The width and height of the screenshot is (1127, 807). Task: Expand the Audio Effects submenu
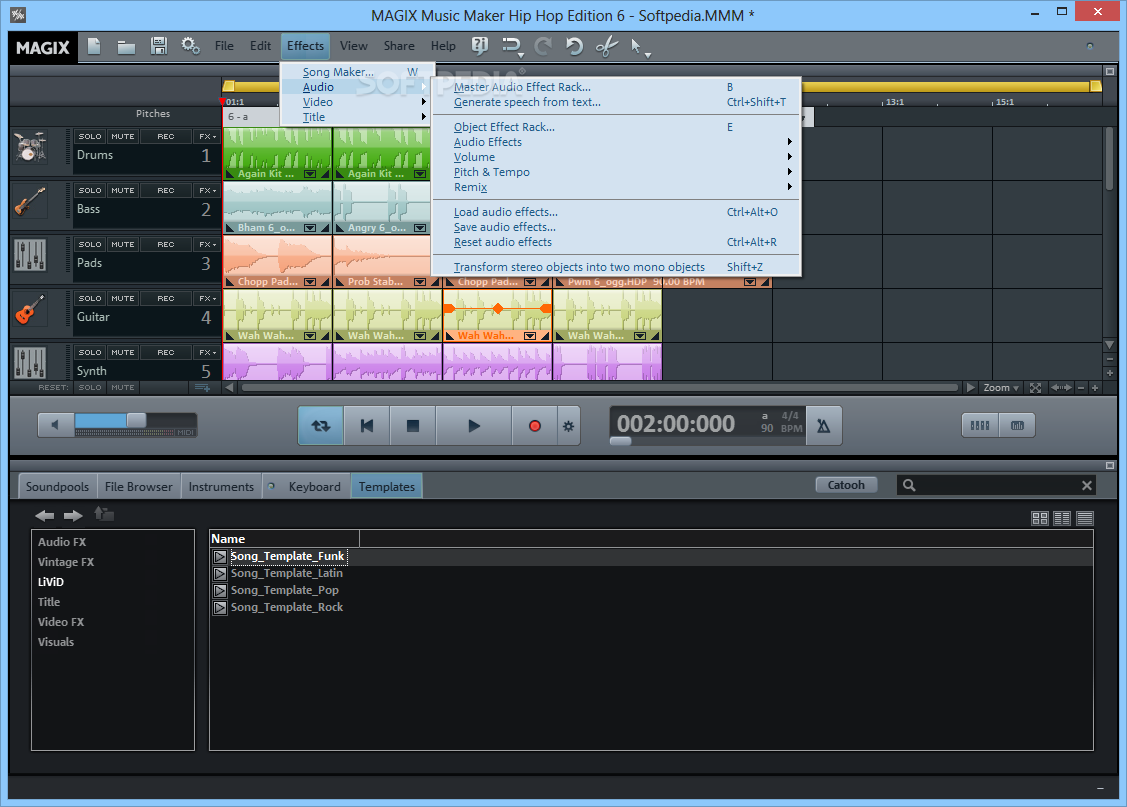click(617, 142)
